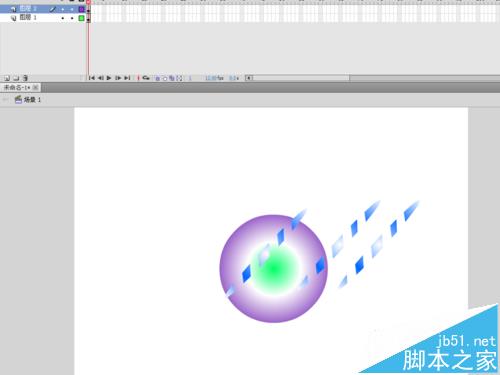Enable onion skin

click(x=157, y=78)
